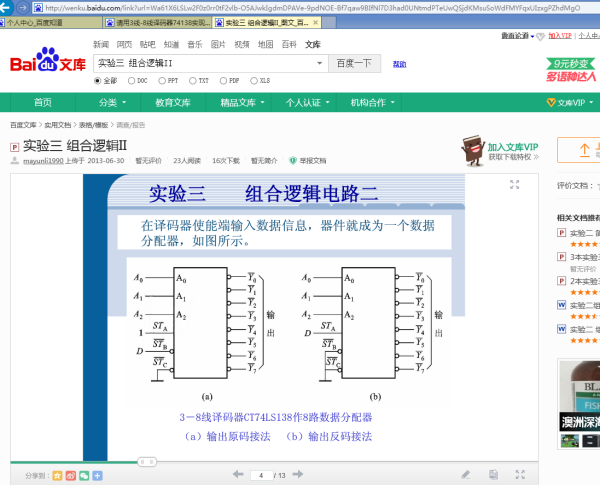Click 实用文档 breadcrumb link
Screen dimensions: 600x485
tap(58, 125)
